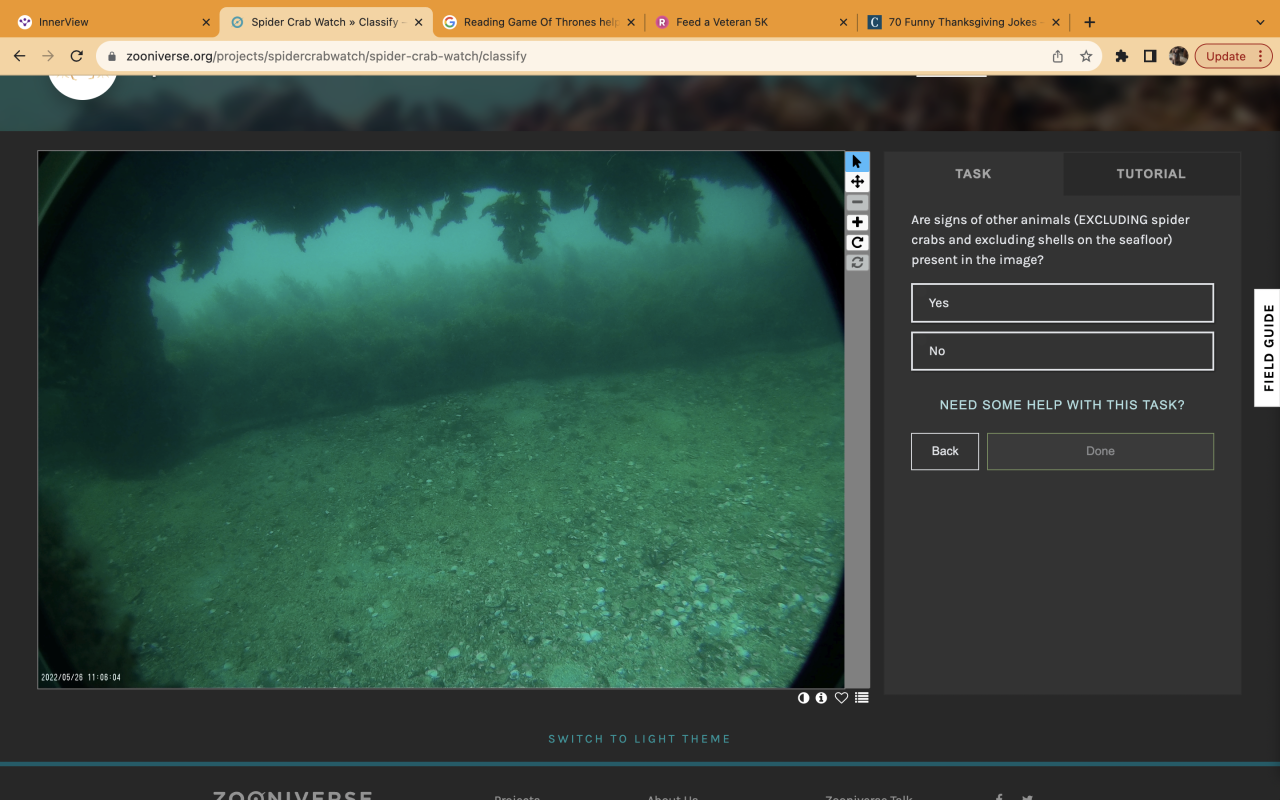Rotate the subject image
Viewport: 1280px width, 800px height.
(x=857, y=242)
